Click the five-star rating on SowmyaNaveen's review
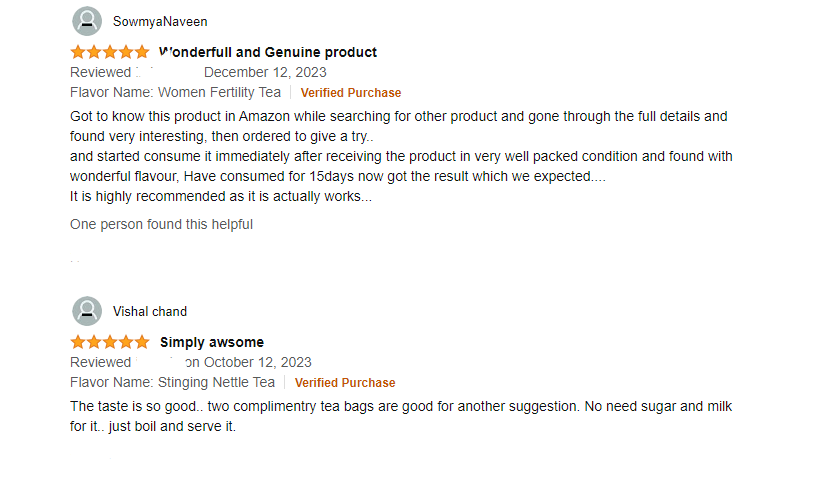The image size is (831, 488). [x=110, y=52]
